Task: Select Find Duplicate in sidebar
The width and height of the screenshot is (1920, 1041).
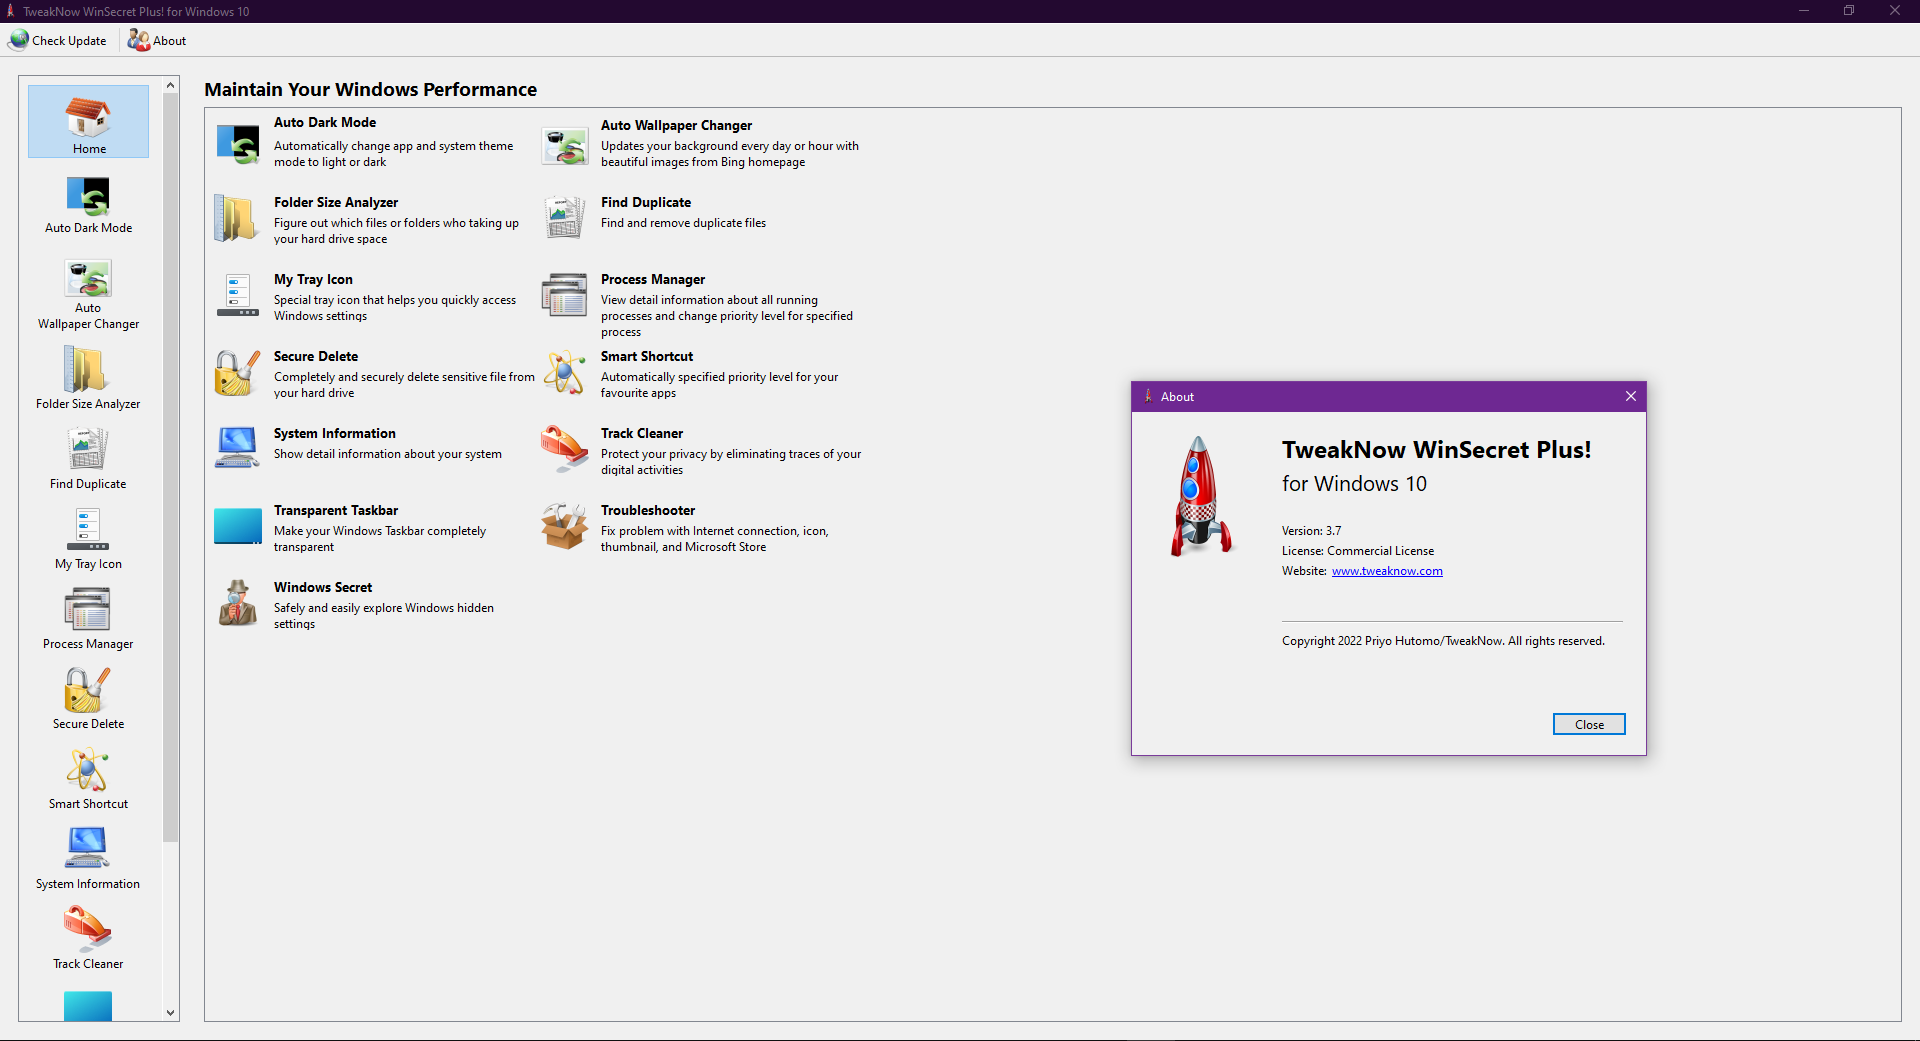Action: pyautogui.click(x=88, y=458)
